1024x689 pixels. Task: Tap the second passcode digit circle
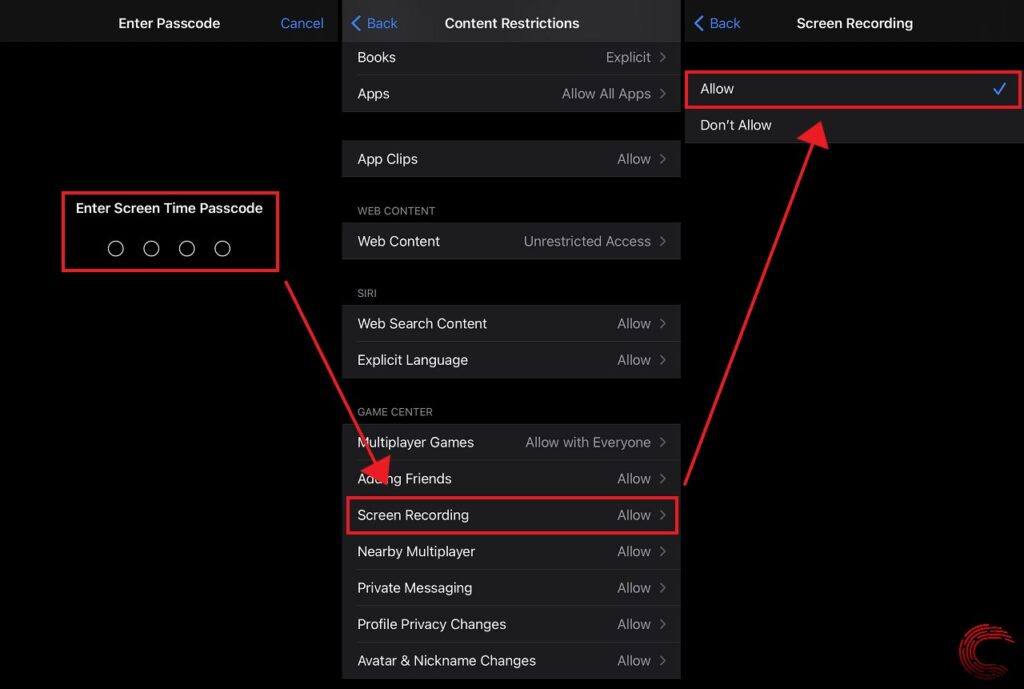pyautogui.click(x=151, y=249)
